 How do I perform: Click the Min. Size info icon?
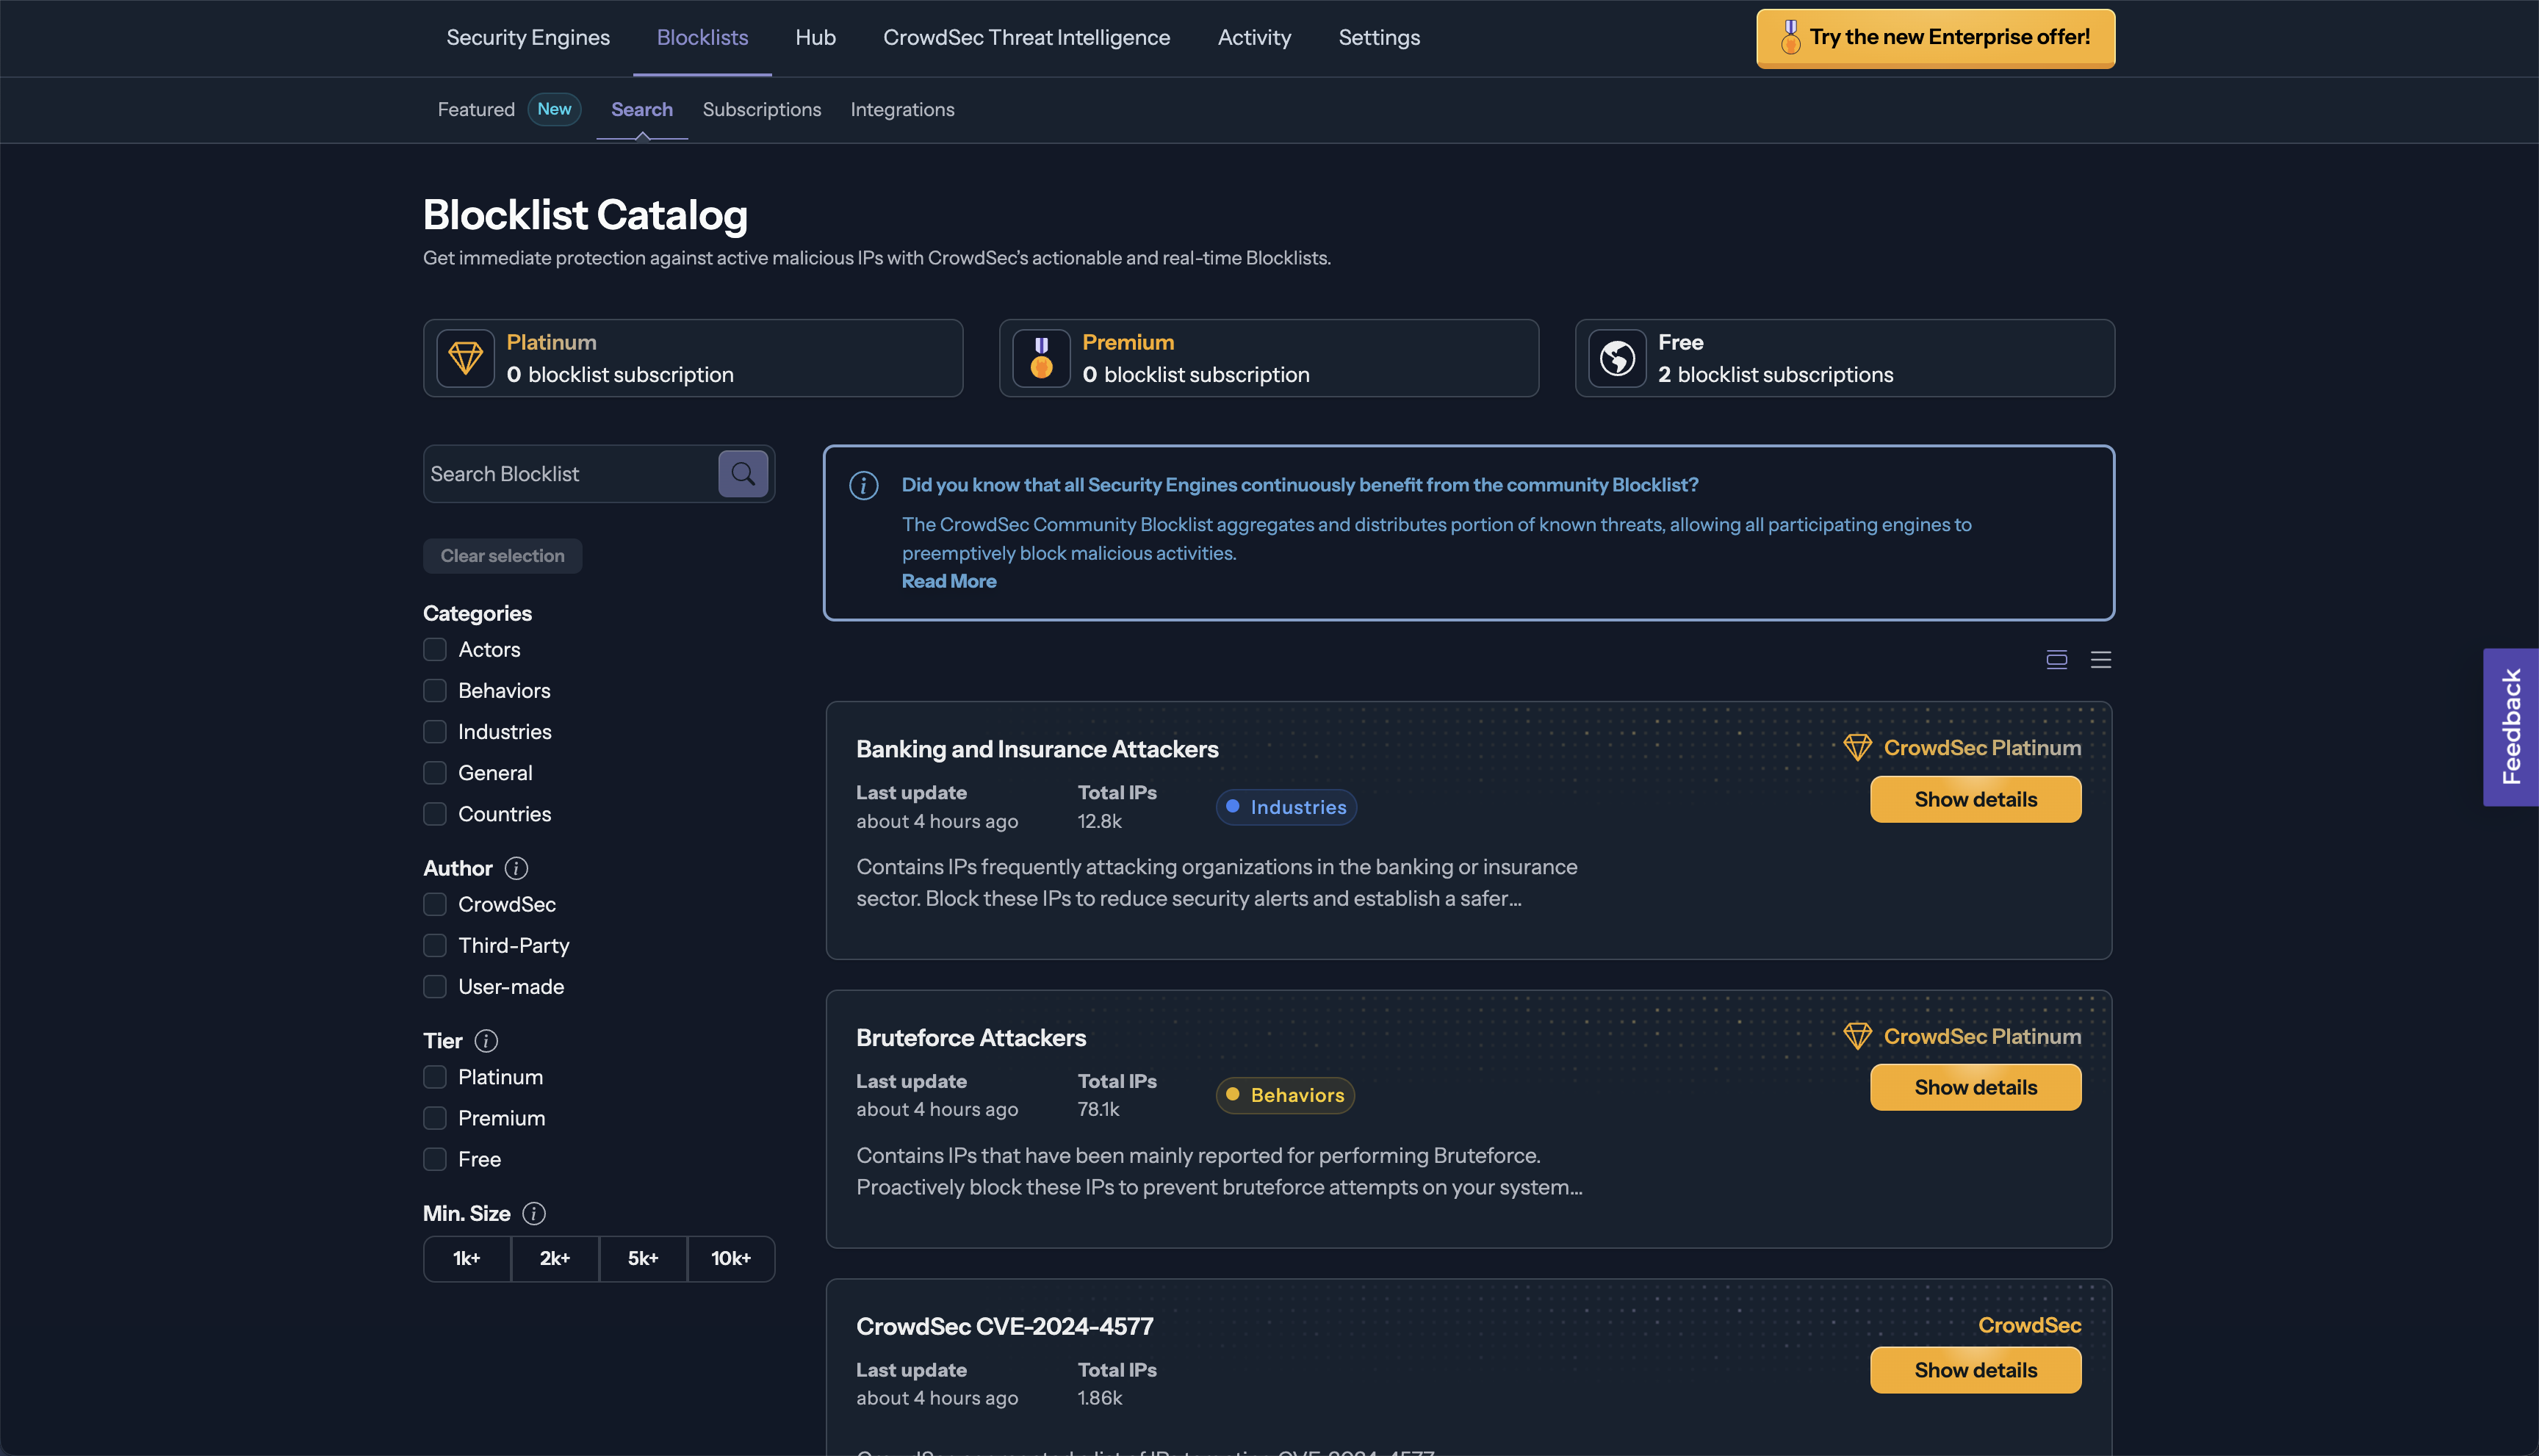click(x=534, y=1213)
